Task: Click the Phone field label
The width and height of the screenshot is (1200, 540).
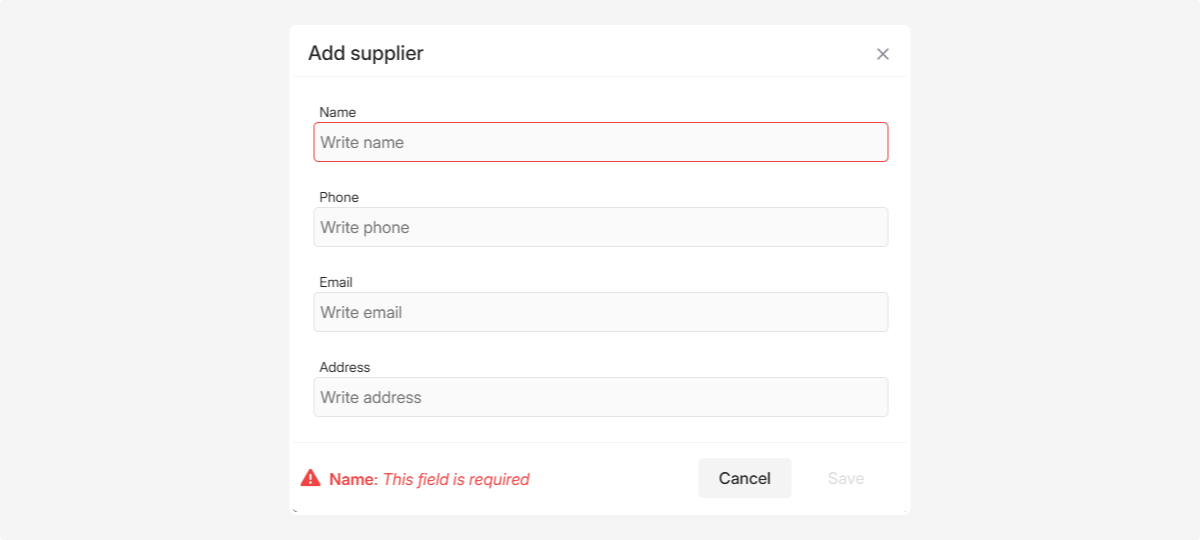Action: 339,197
